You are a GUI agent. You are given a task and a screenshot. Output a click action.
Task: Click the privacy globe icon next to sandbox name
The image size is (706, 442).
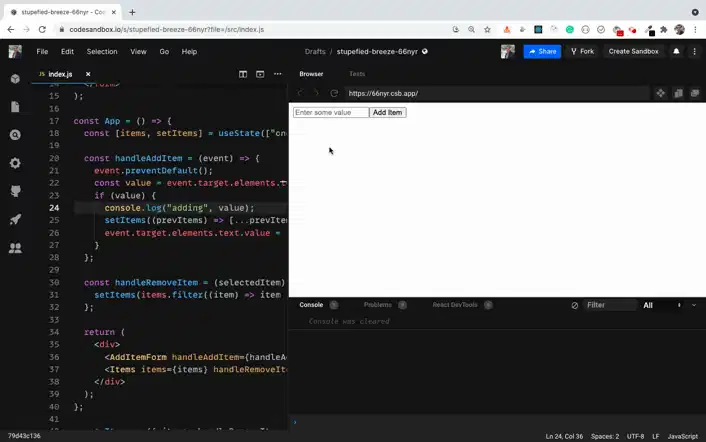(425, 51)
